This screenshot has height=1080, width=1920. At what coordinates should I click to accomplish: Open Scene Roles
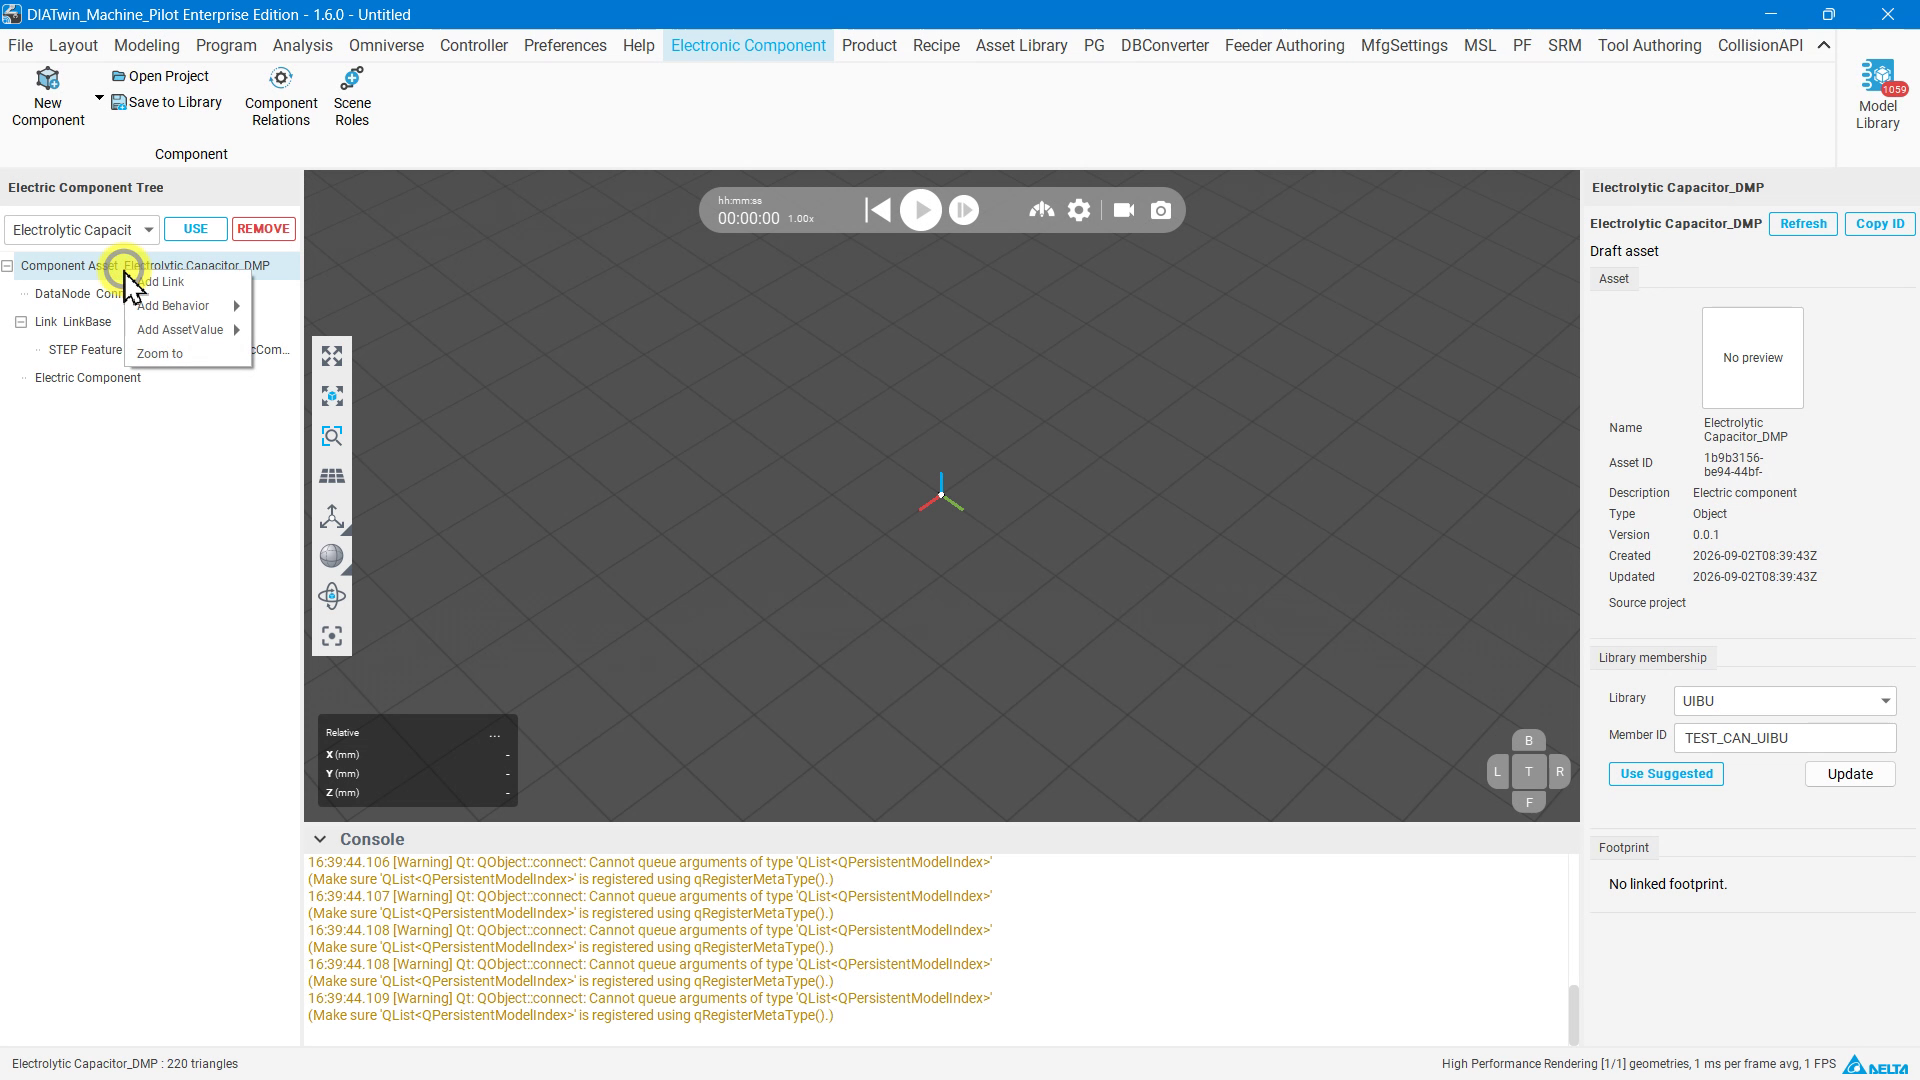[x=352, y=97]
